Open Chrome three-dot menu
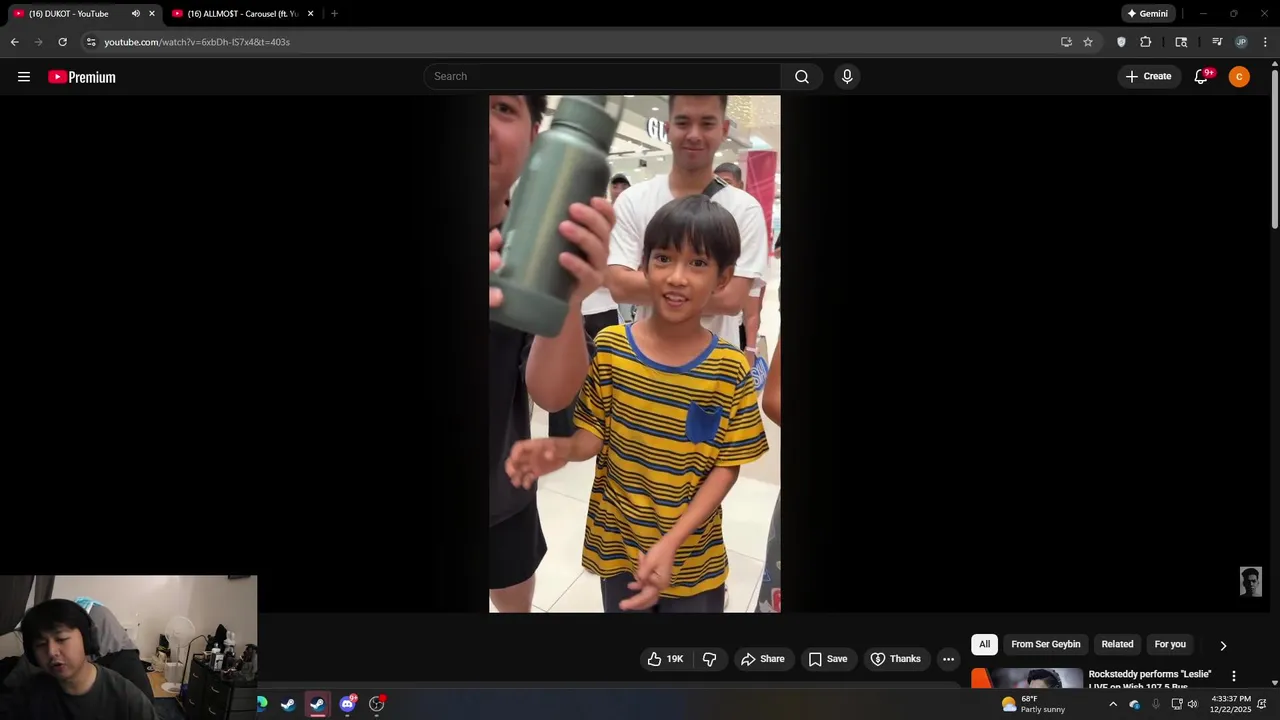Screen dimensions: 1280x720 pos(1265,42)
